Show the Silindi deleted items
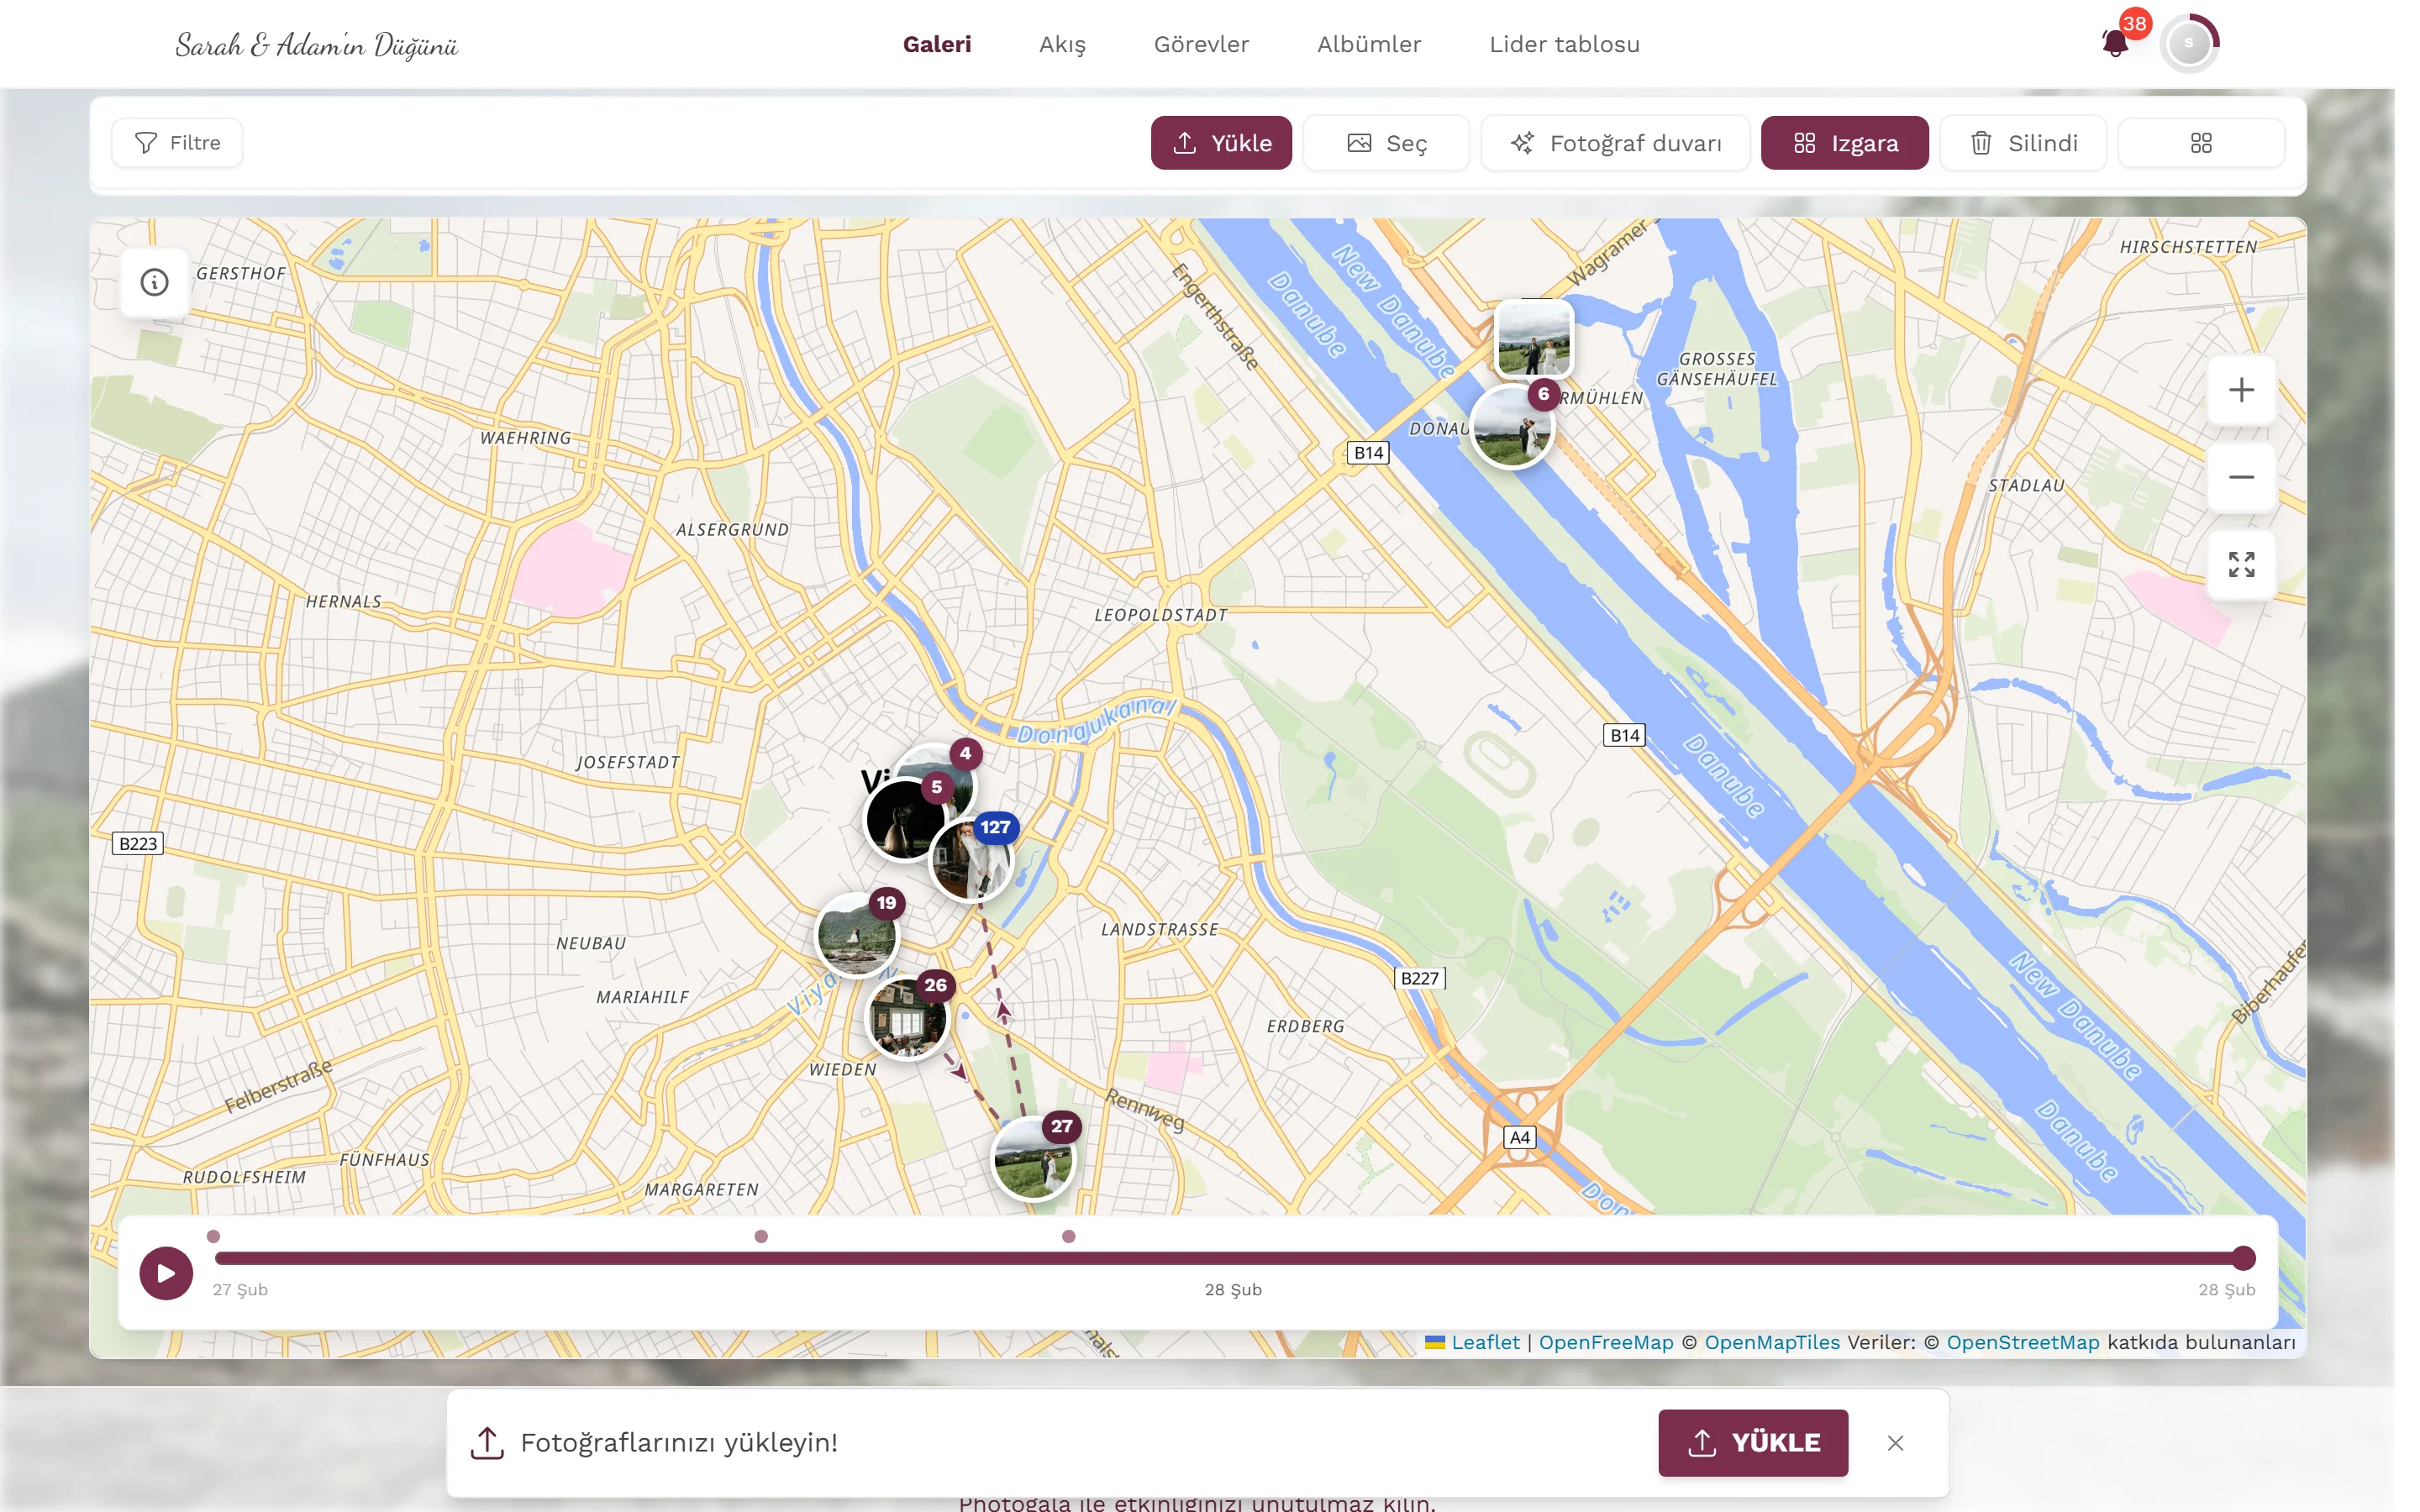The image size is (2420, 1512). coord(2023,143)
